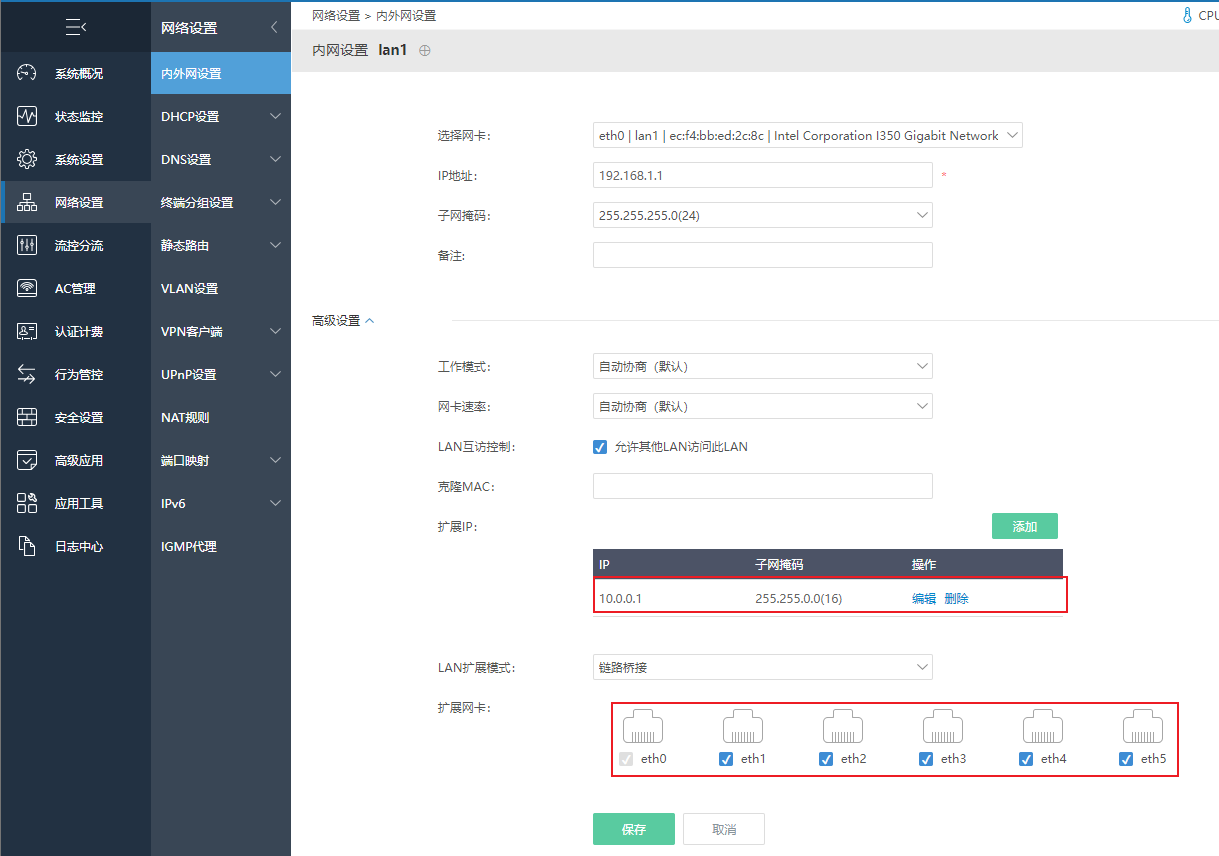Collapse the 高级设置 section

(343, 321)
